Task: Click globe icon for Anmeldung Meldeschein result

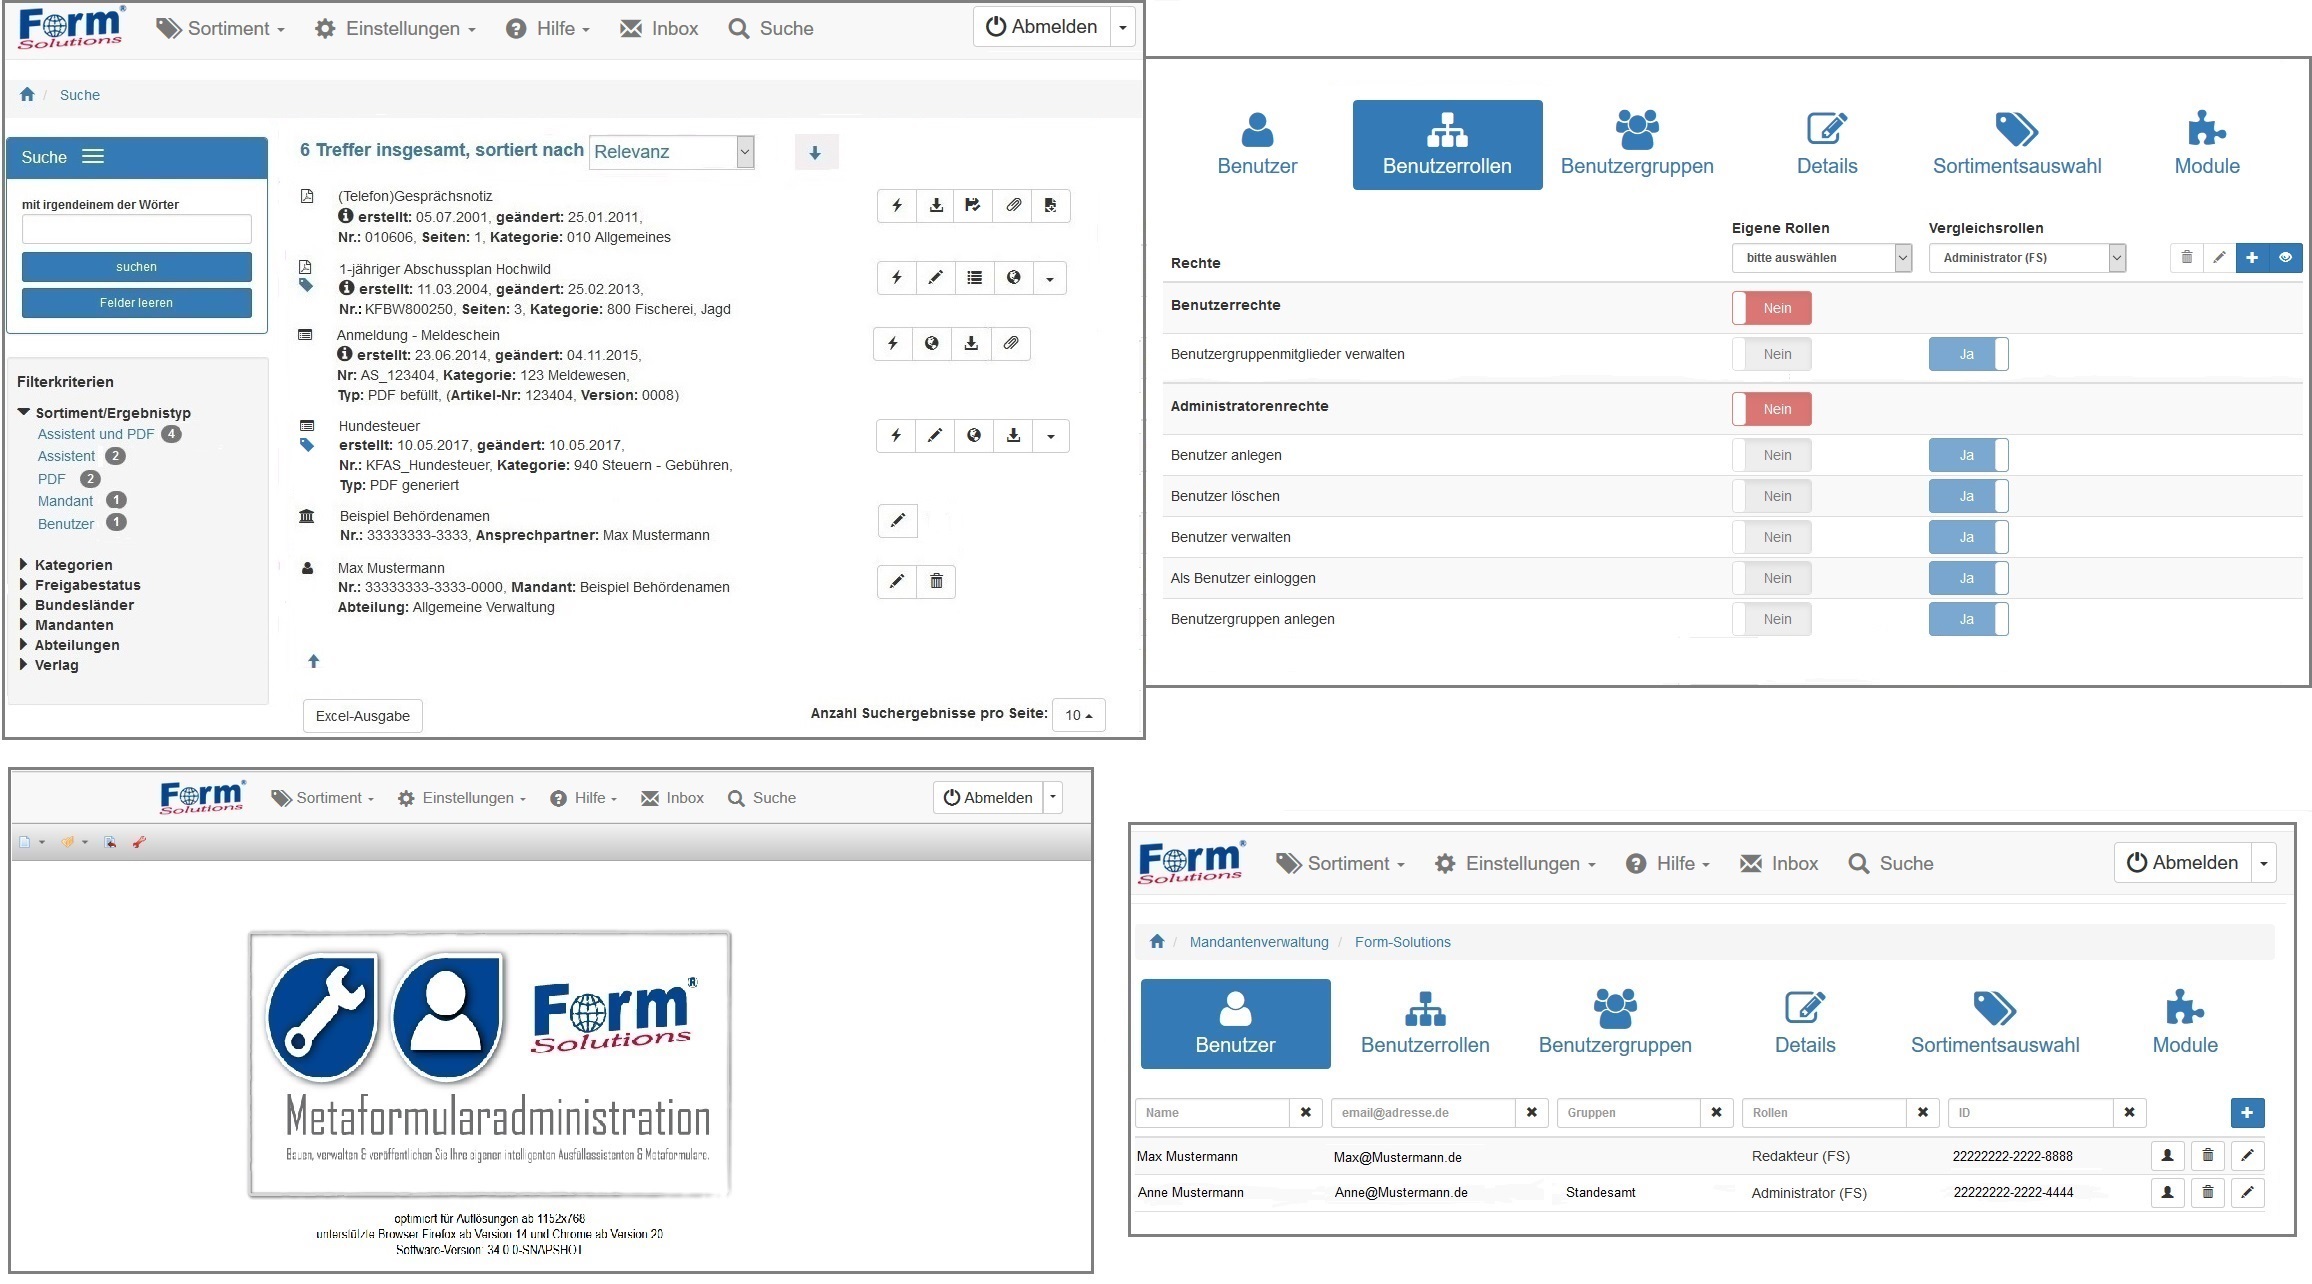Action: 931,343
